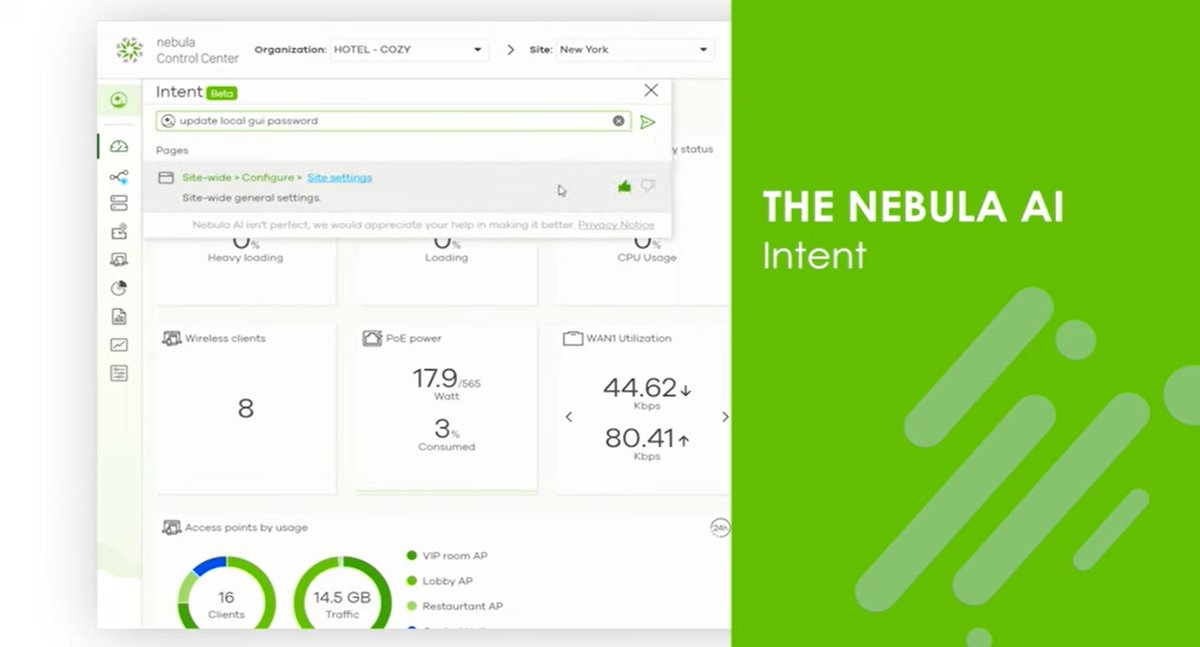Image resolution: width=1200 pixels, height=647 pixels.
Task: Give thumbs down to the result
Action: coord(648,185)
